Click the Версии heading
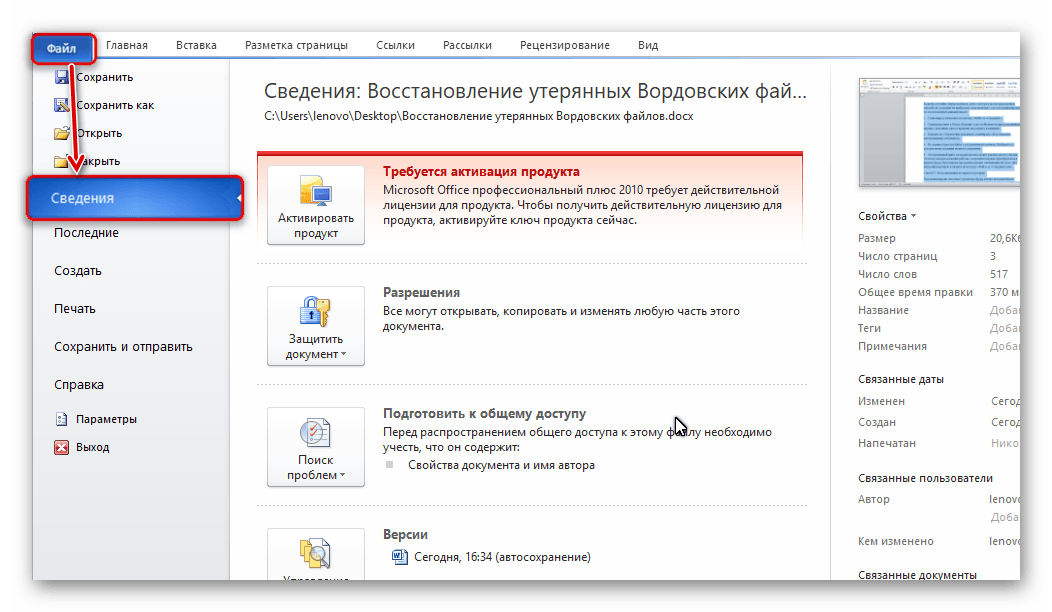Image resolution: width=1052 pixels, height=612 pixels. point(405,535)
